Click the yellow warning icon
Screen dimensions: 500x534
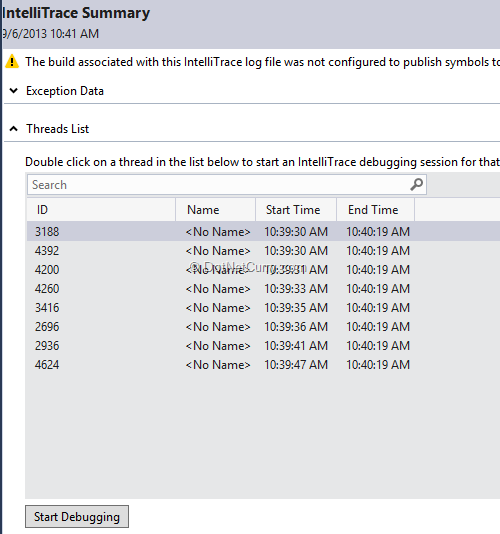[12, 62]
